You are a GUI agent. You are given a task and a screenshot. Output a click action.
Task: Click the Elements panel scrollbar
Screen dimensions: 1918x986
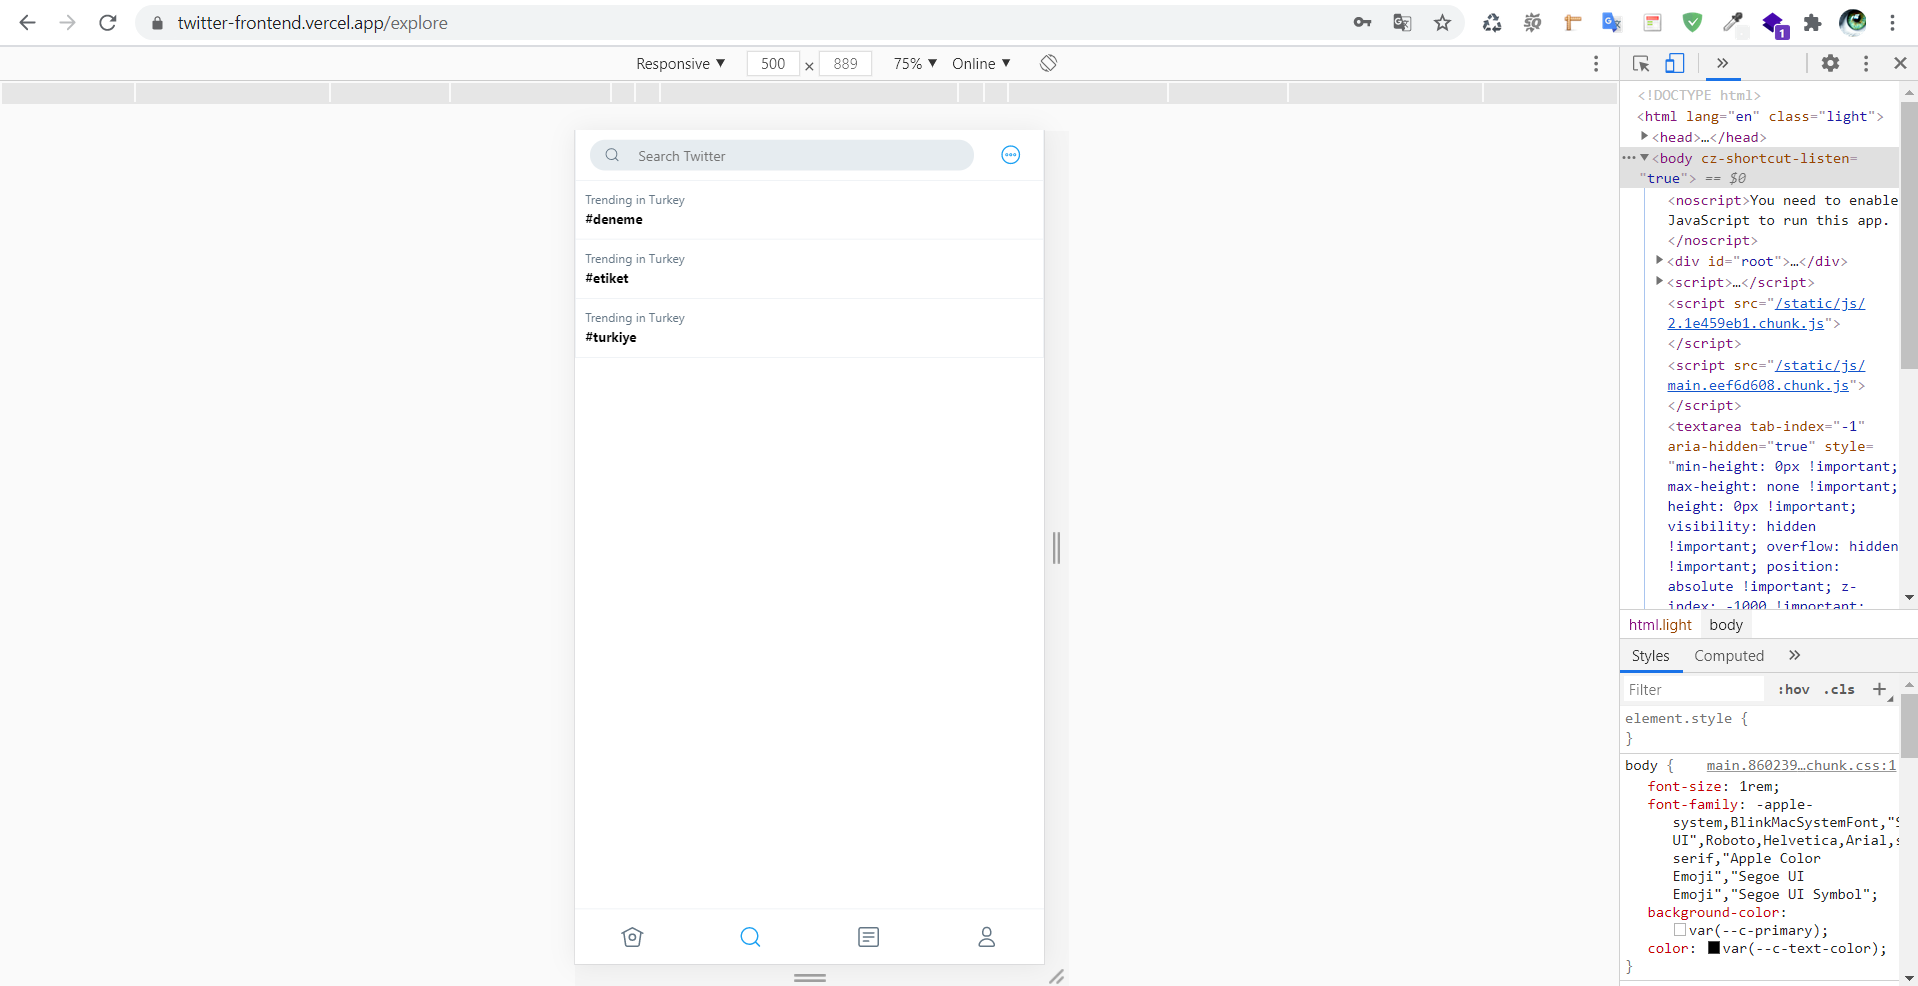coord(1909,235)
